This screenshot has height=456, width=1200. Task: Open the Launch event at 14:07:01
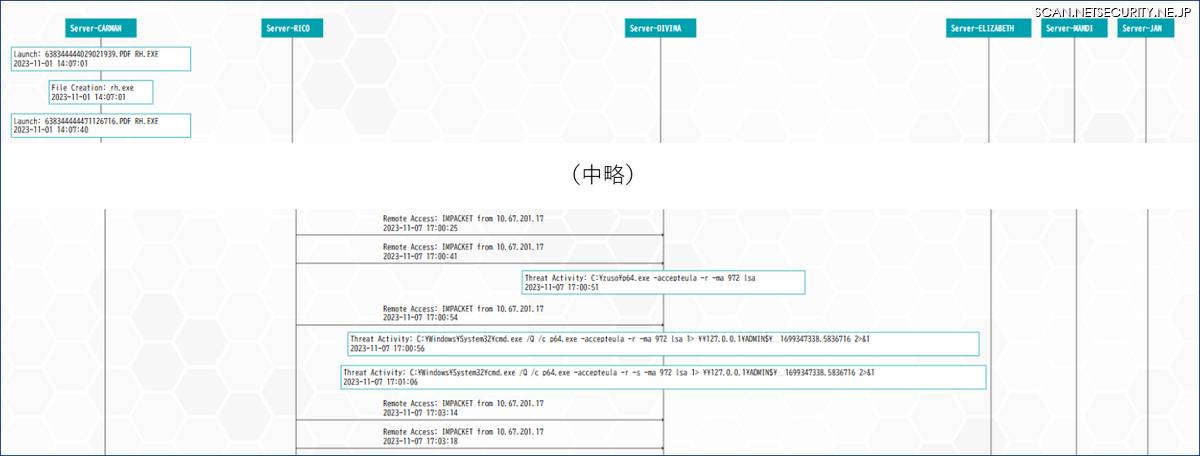(x=101, y=58)
